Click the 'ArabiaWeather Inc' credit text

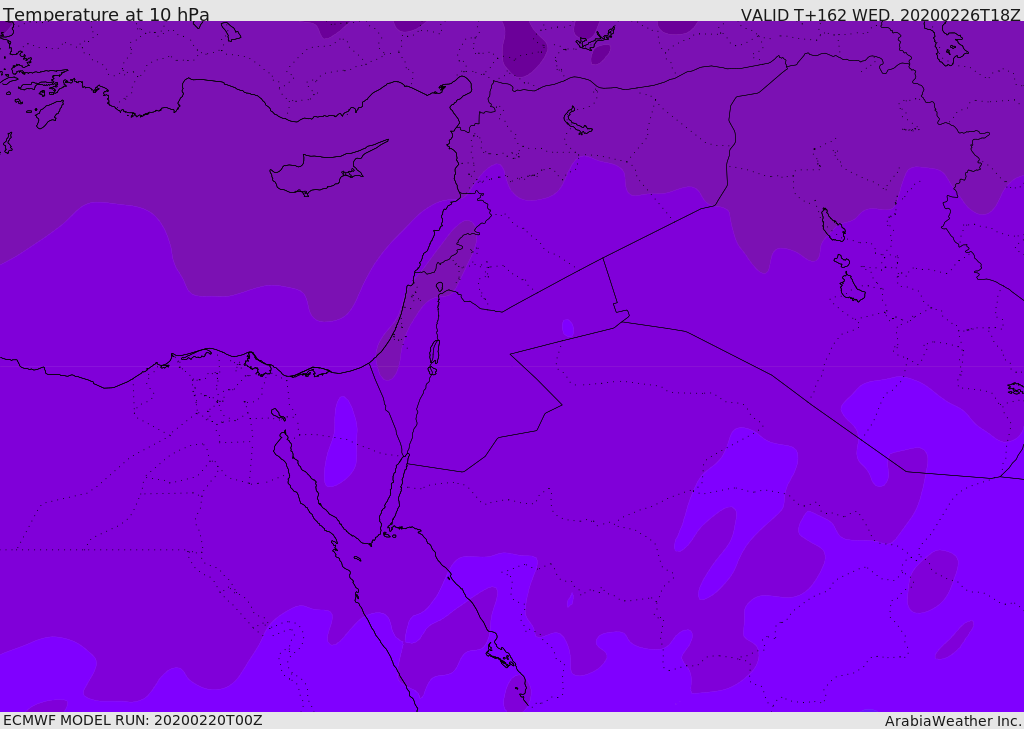click(952, 721)
